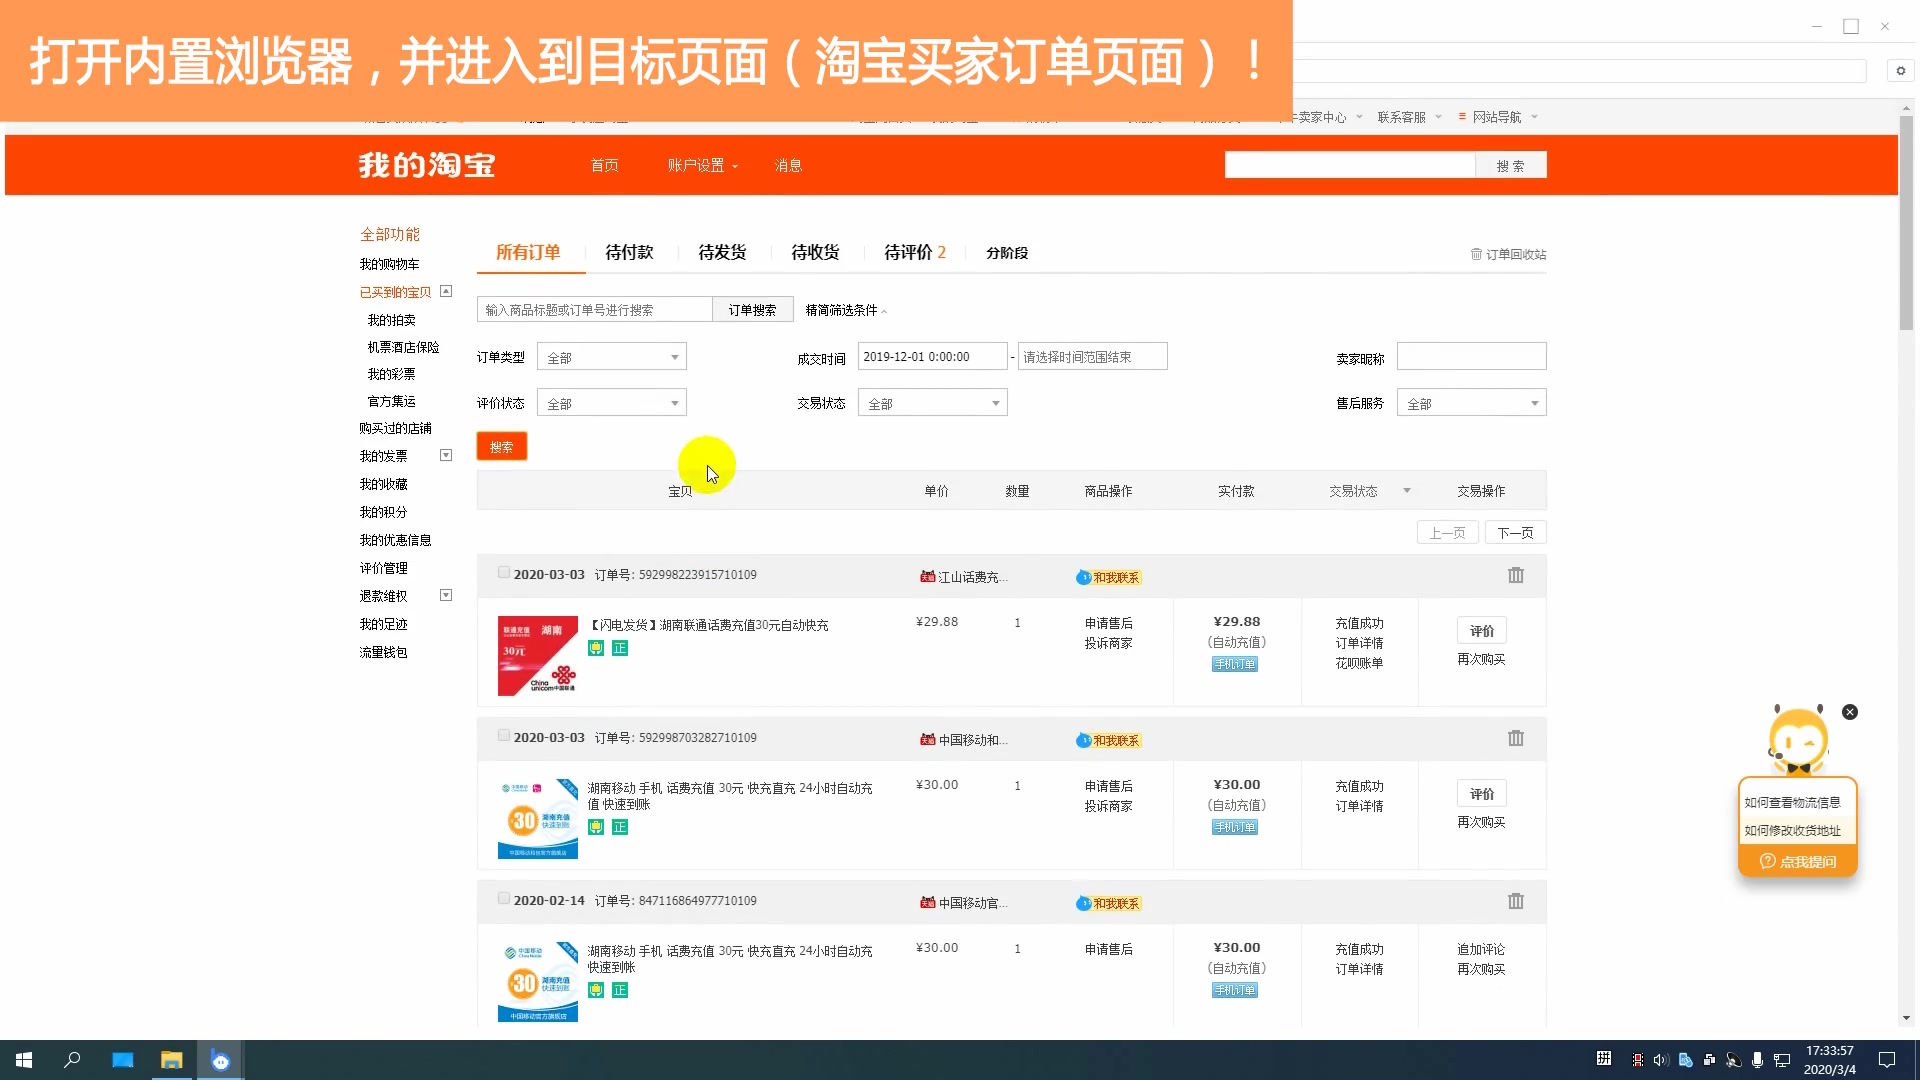Expand the 我的发票 sidebar section
The width and height of the screenshot is (1920, 1080).
click(446, 456)
